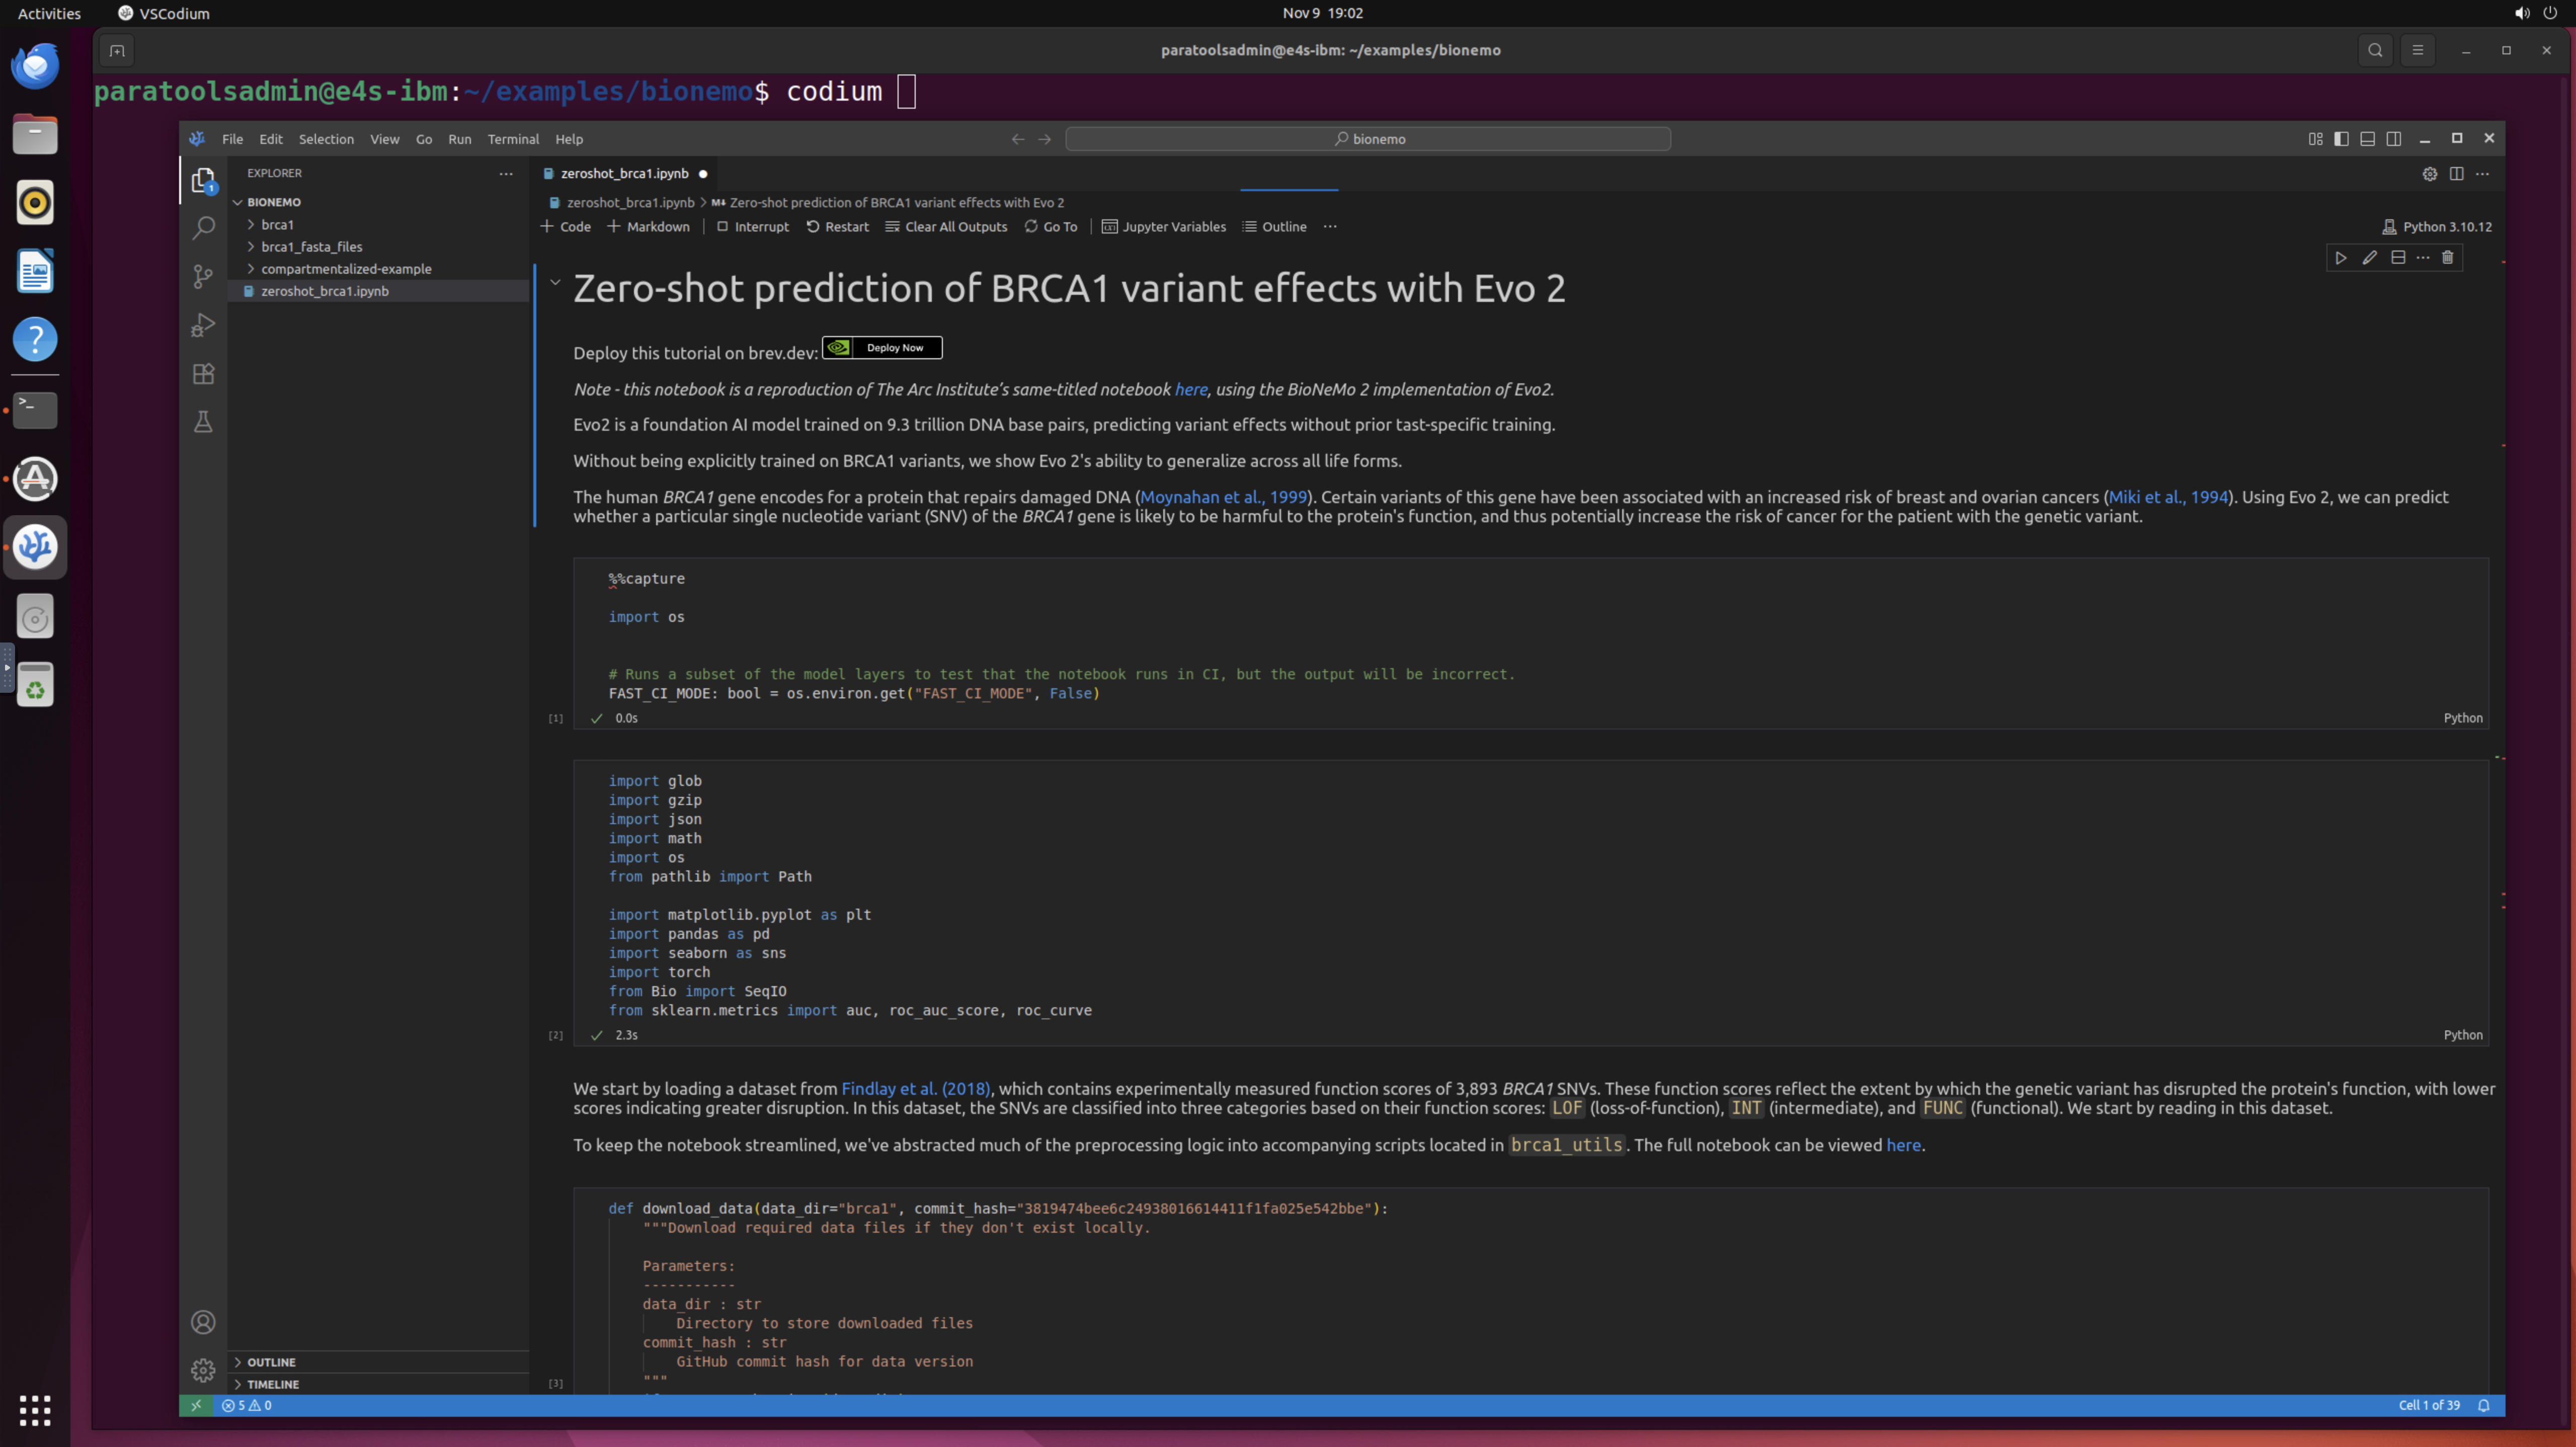
Task: Expand the OUTLINE section
Action: (x=271, y=1362)
